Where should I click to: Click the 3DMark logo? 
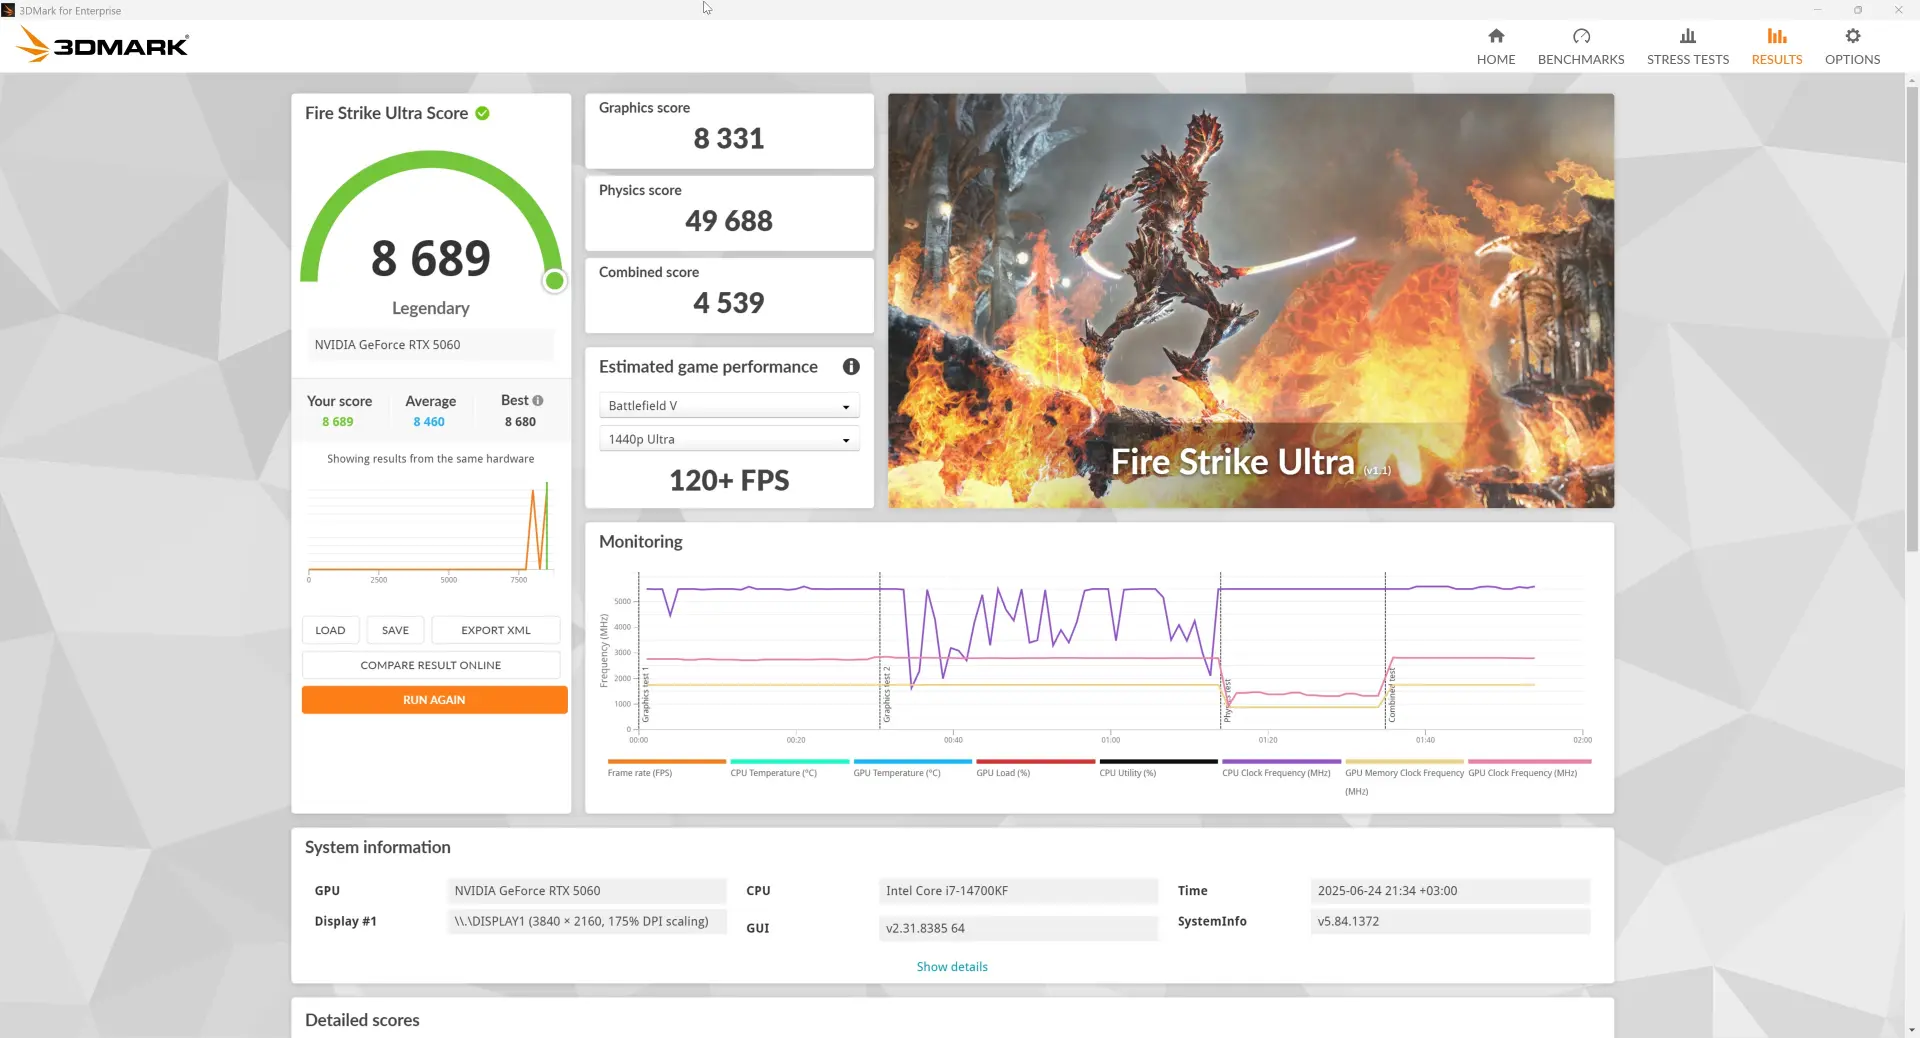pyautogui.click(x=103, y=45)
